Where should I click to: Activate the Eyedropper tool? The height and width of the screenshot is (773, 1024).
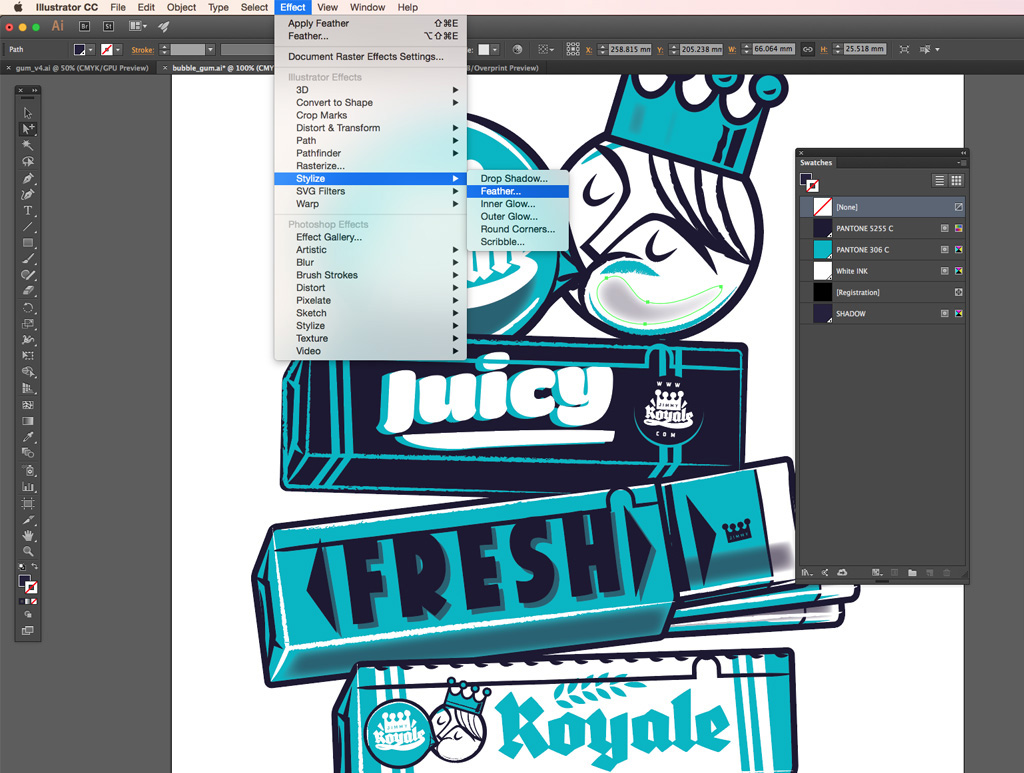coord(28,437)
